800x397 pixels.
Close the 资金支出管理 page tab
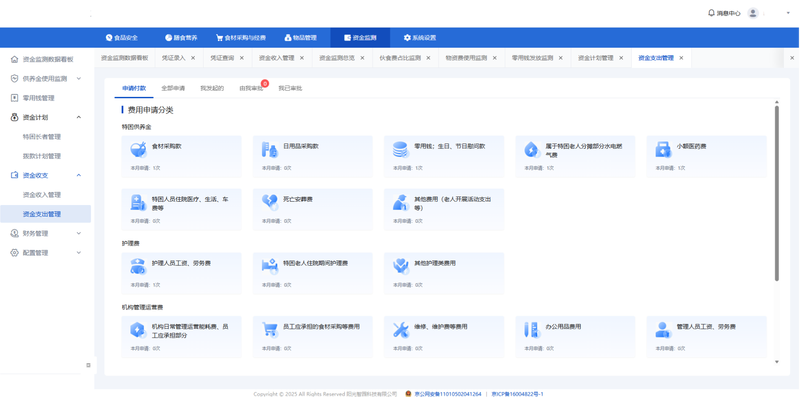681,58
